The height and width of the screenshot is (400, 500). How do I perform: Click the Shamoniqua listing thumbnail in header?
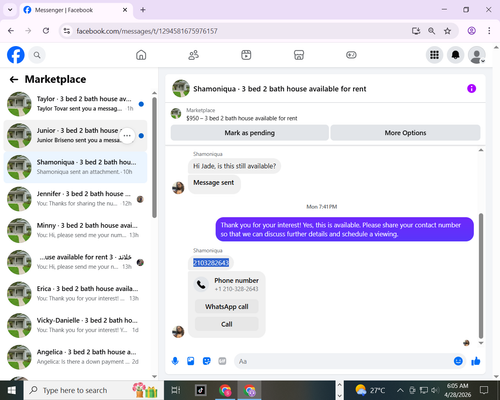click(181, 88)
